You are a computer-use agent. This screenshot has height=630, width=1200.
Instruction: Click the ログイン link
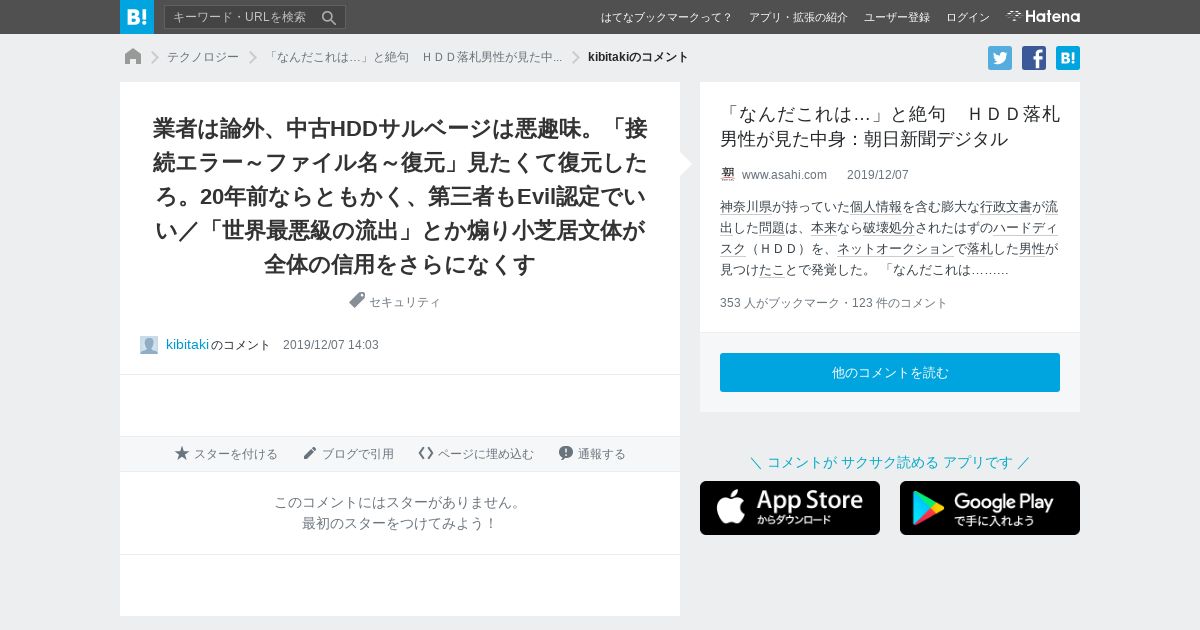968,17
